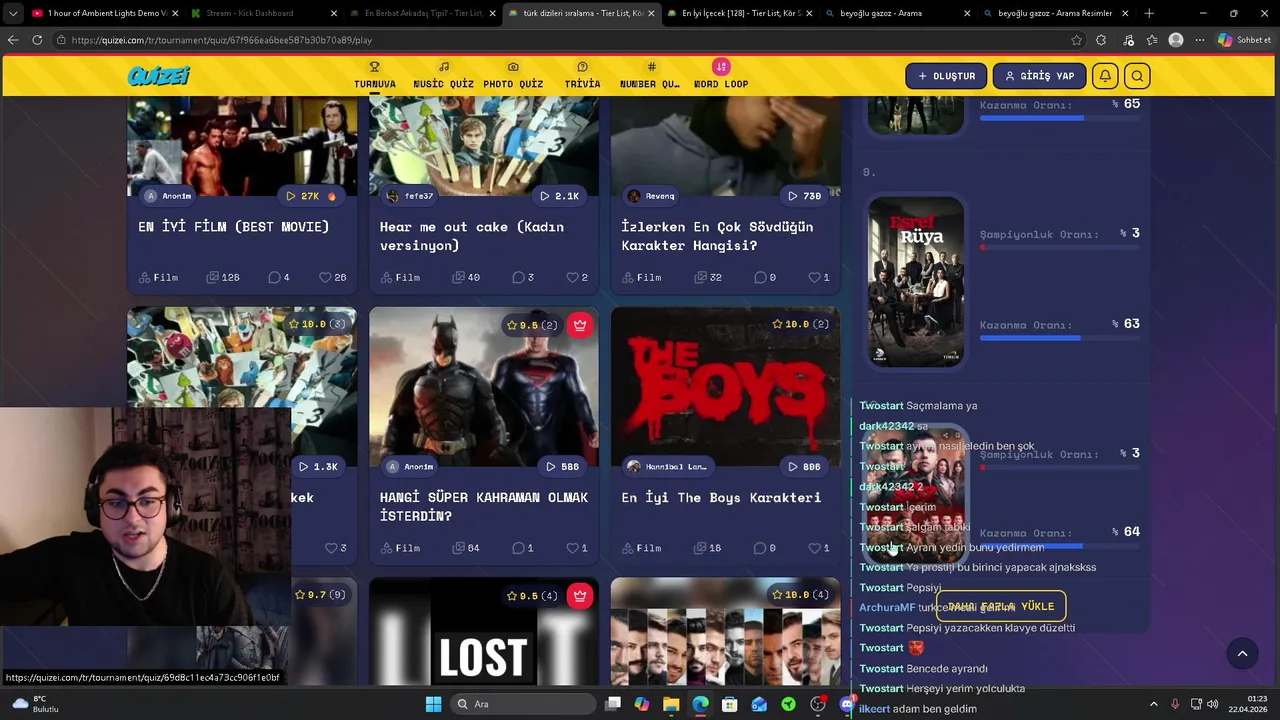Click the 10.0 rating on The Boys card
The width and height of the screenshot is (1280, 720).
[x=800, y=324]
